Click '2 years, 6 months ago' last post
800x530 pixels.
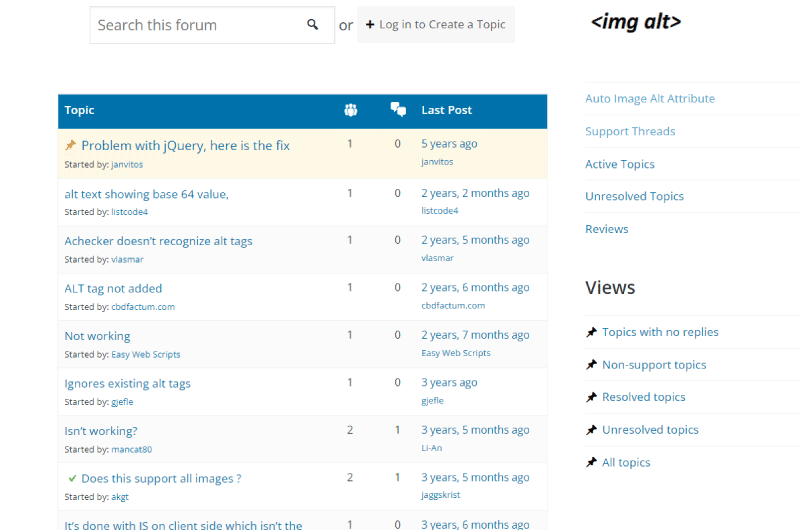476,287
